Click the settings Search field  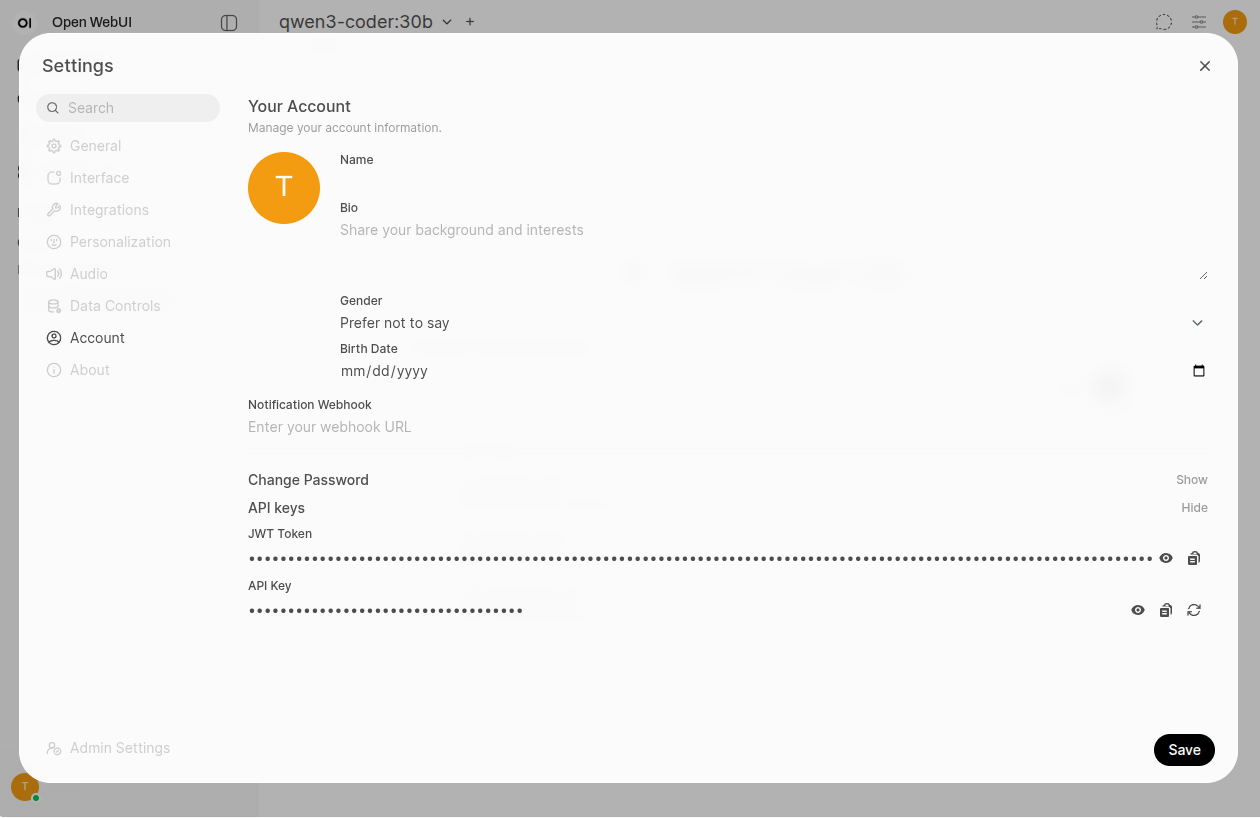point(138,108)
